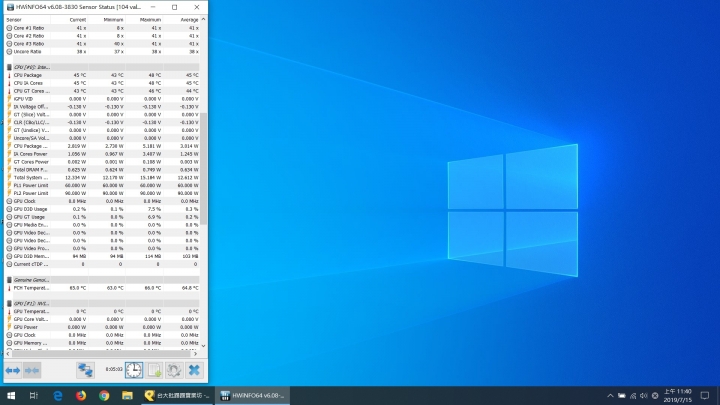The height and width of the screenshot is (405, 720).
Task: Close sensors using the blue X icon
Action: 194,370
